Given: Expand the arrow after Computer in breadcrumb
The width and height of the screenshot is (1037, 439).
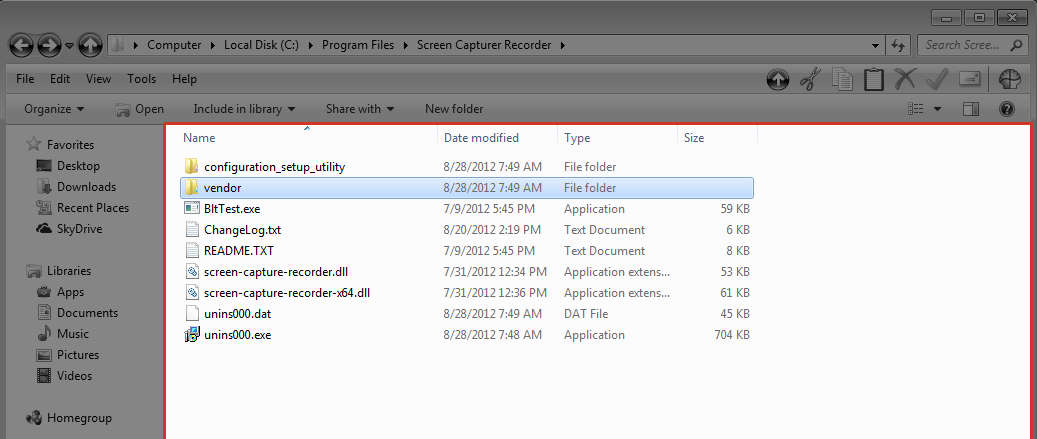Looking at the screenshot, I should [213, 46].
